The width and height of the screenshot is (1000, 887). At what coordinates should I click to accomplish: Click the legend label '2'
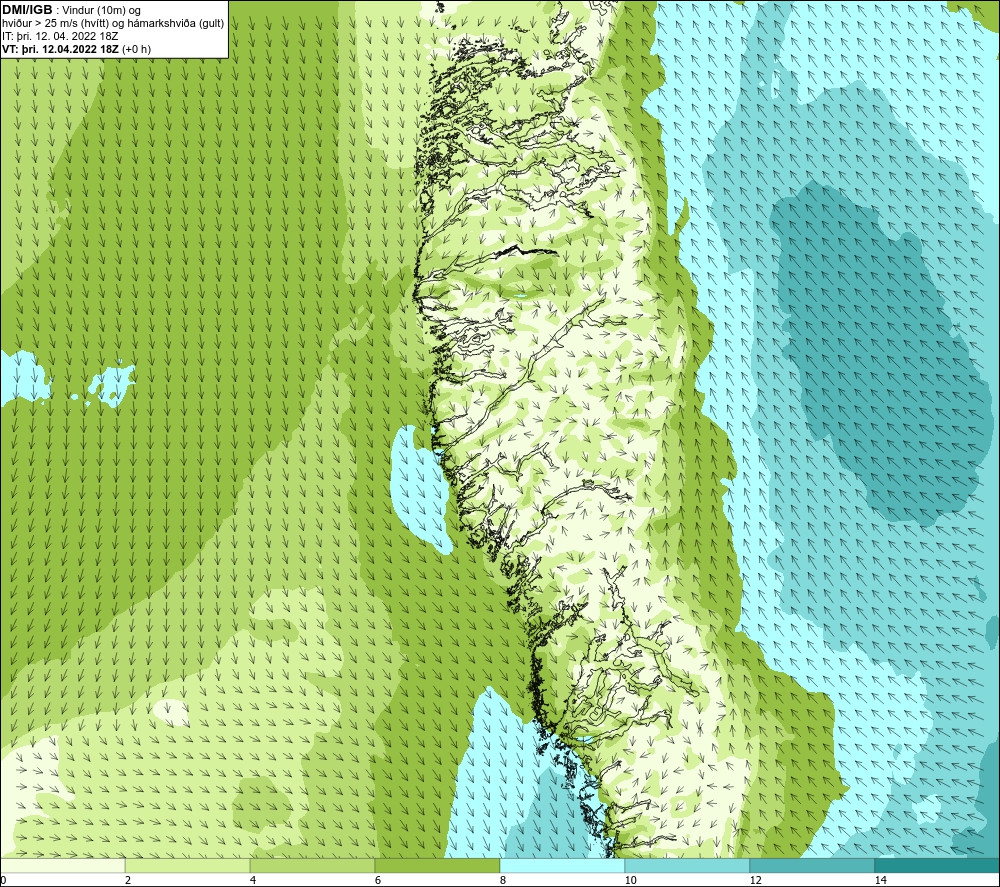(x=128, y=880)
